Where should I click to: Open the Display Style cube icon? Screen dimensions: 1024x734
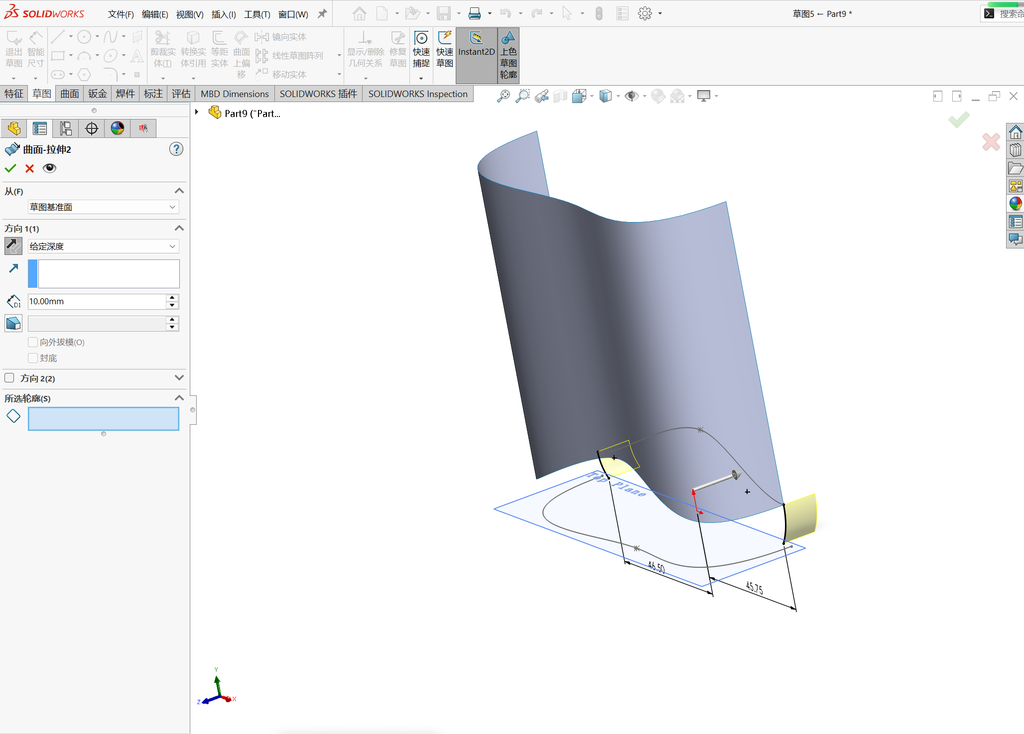click(x=605, y=96)
